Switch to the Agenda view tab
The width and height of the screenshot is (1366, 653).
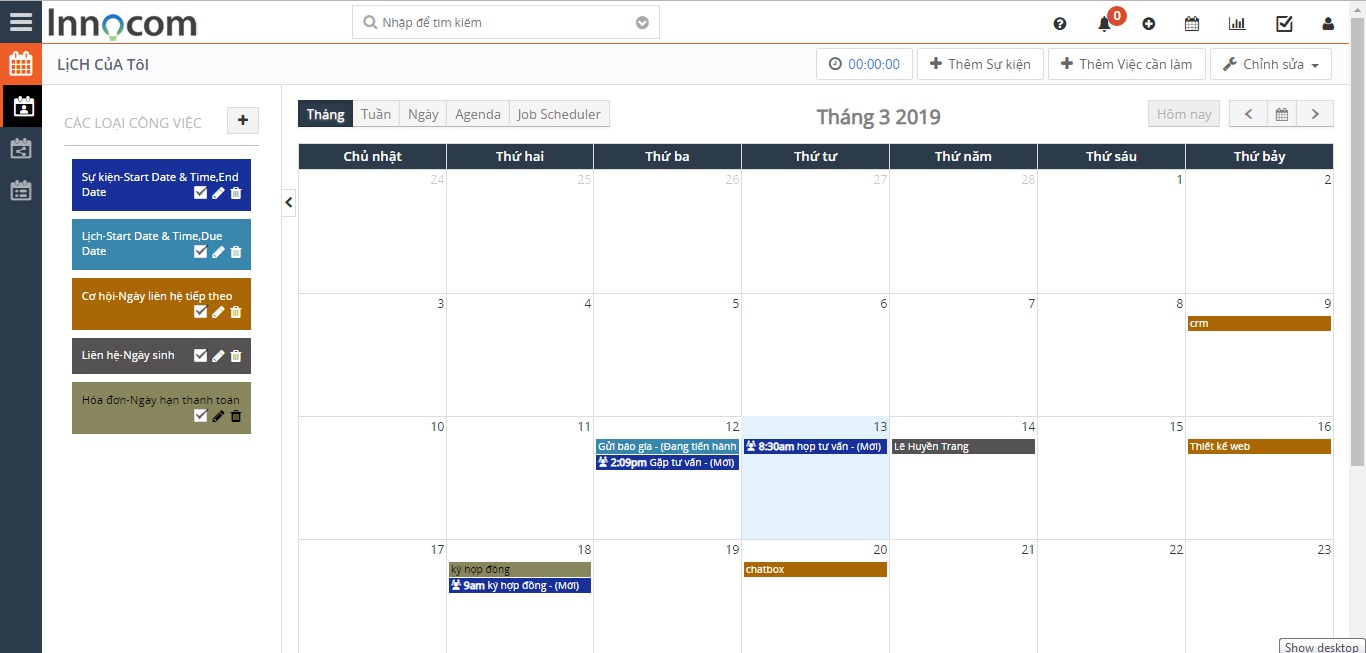click(477, 114)
